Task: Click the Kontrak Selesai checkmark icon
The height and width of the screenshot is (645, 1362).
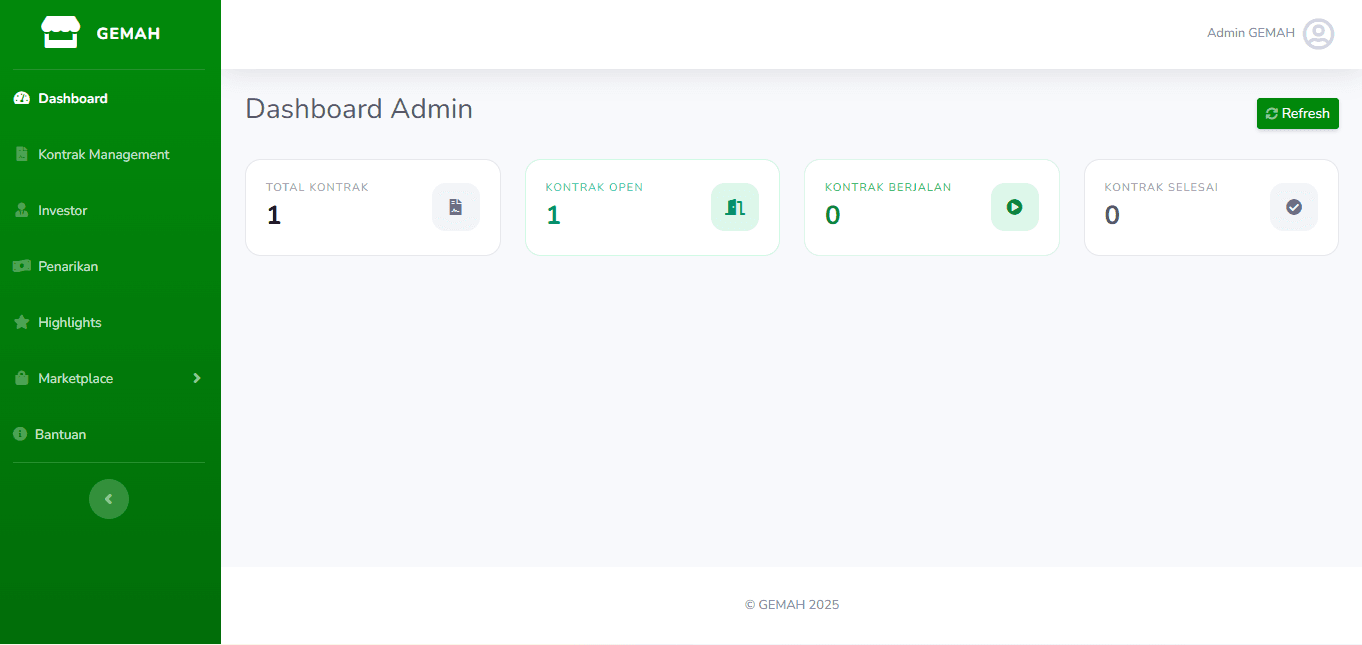Action: point(1293,207)
